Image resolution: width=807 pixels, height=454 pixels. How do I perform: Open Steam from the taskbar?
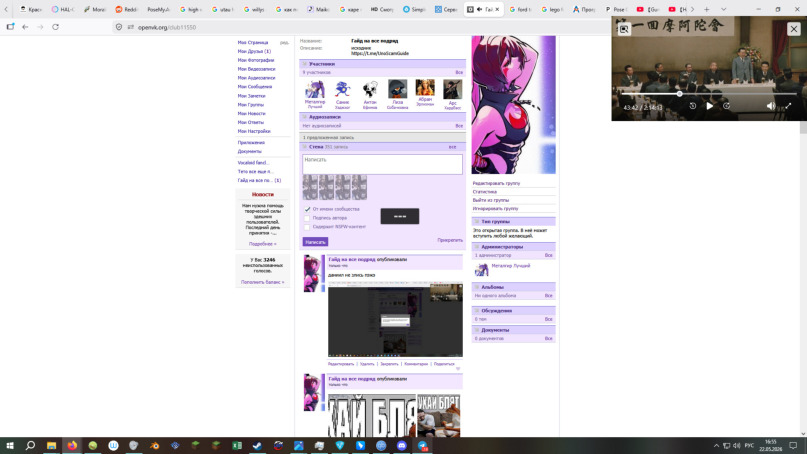tap(257, 445)
